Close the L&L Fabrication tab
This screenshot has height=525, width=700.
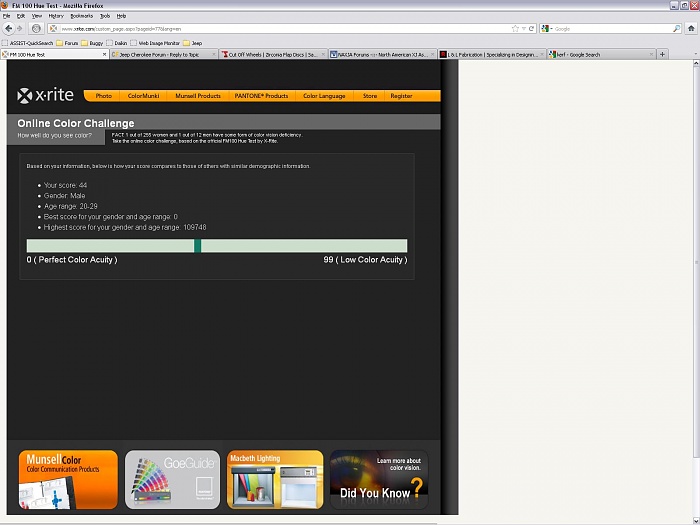point(542,54)
